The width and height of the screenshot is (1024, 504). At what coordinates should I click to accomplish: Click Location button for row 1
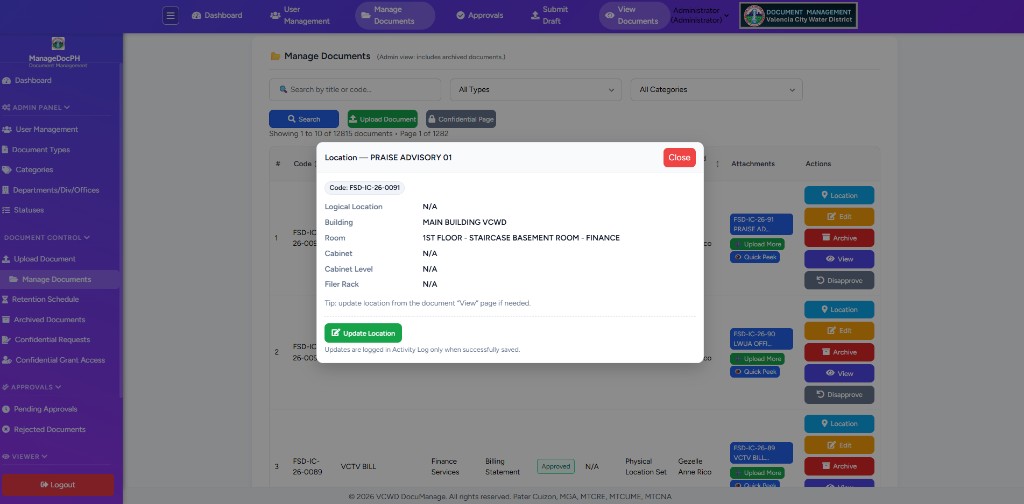click(x=839, y=195)
